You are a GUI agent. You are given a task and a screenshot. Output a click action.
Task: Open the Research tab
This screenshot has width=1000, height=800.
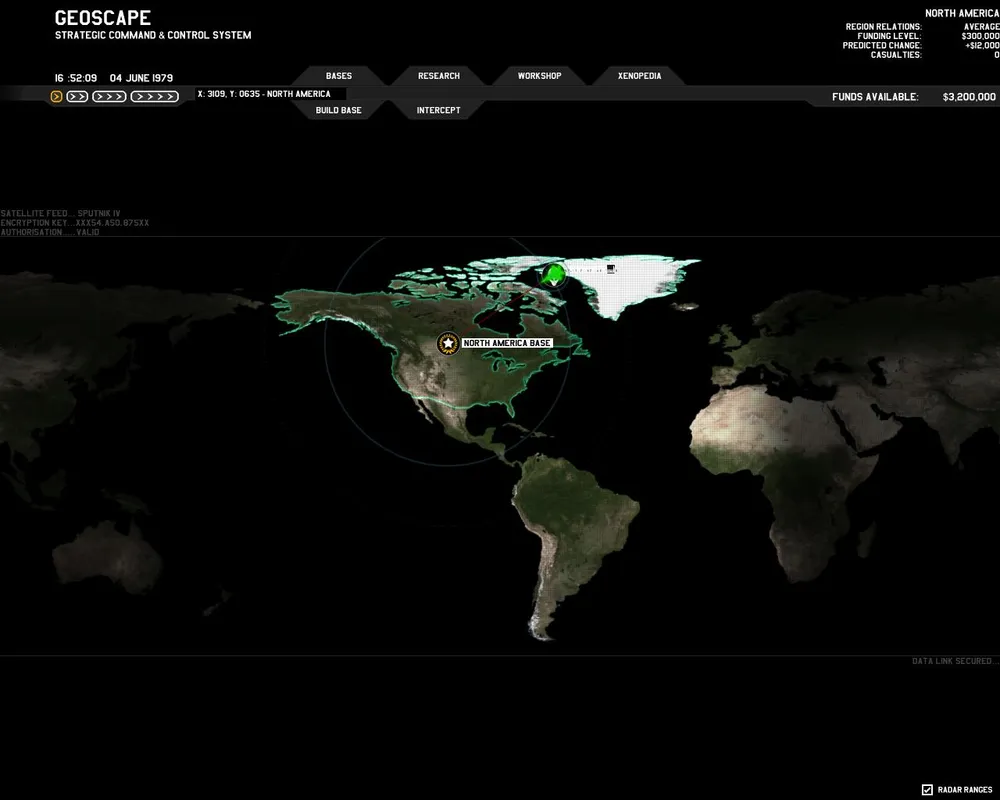(x=439, y=76)
